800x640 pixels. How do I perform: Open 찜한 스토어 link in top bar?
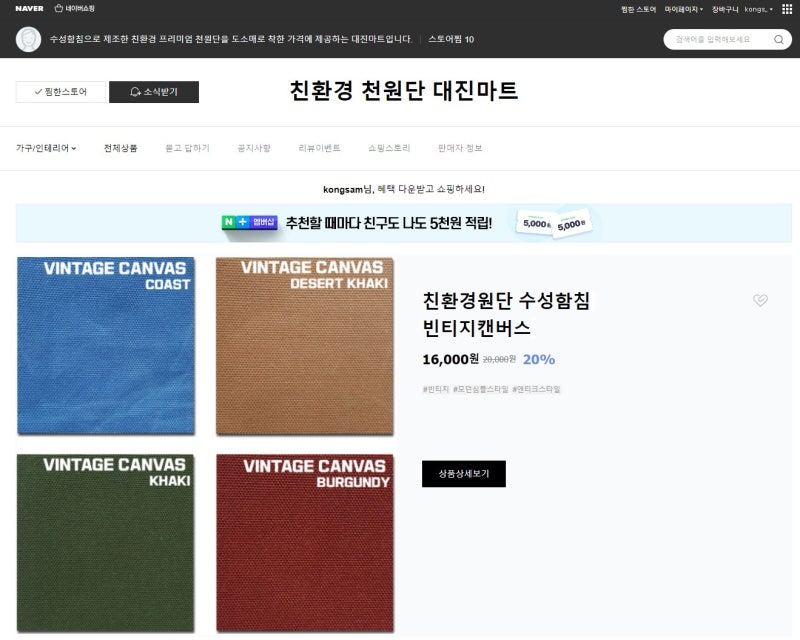click(x=638, y=9)
